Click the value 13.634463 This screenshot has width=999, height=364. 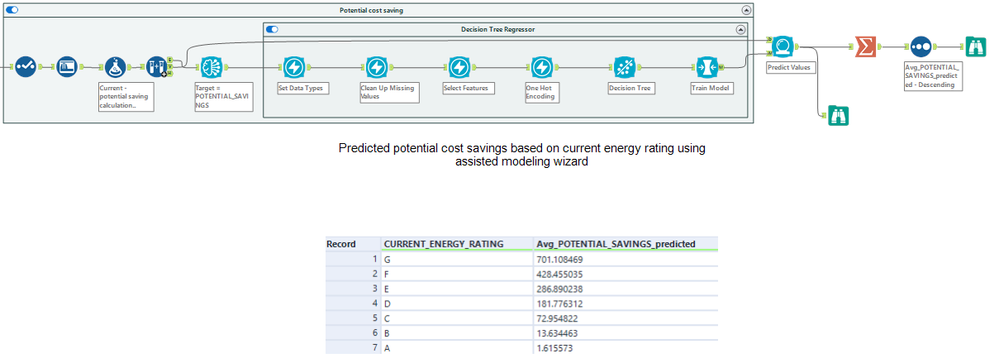(558, 333)
